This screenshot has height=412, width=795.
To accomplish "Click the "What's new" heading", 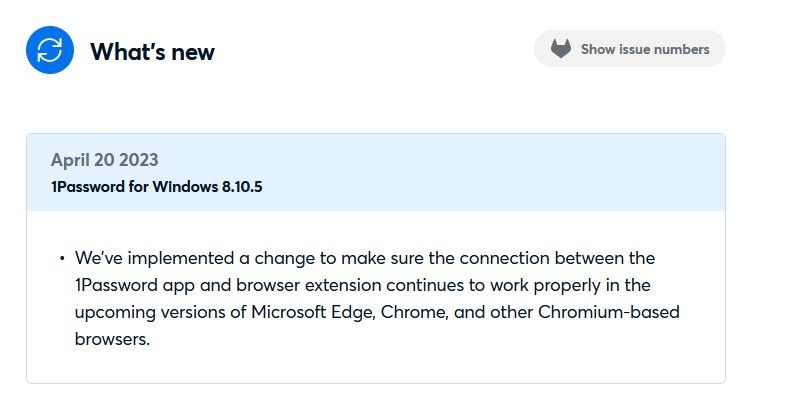I will click(152, 51).
